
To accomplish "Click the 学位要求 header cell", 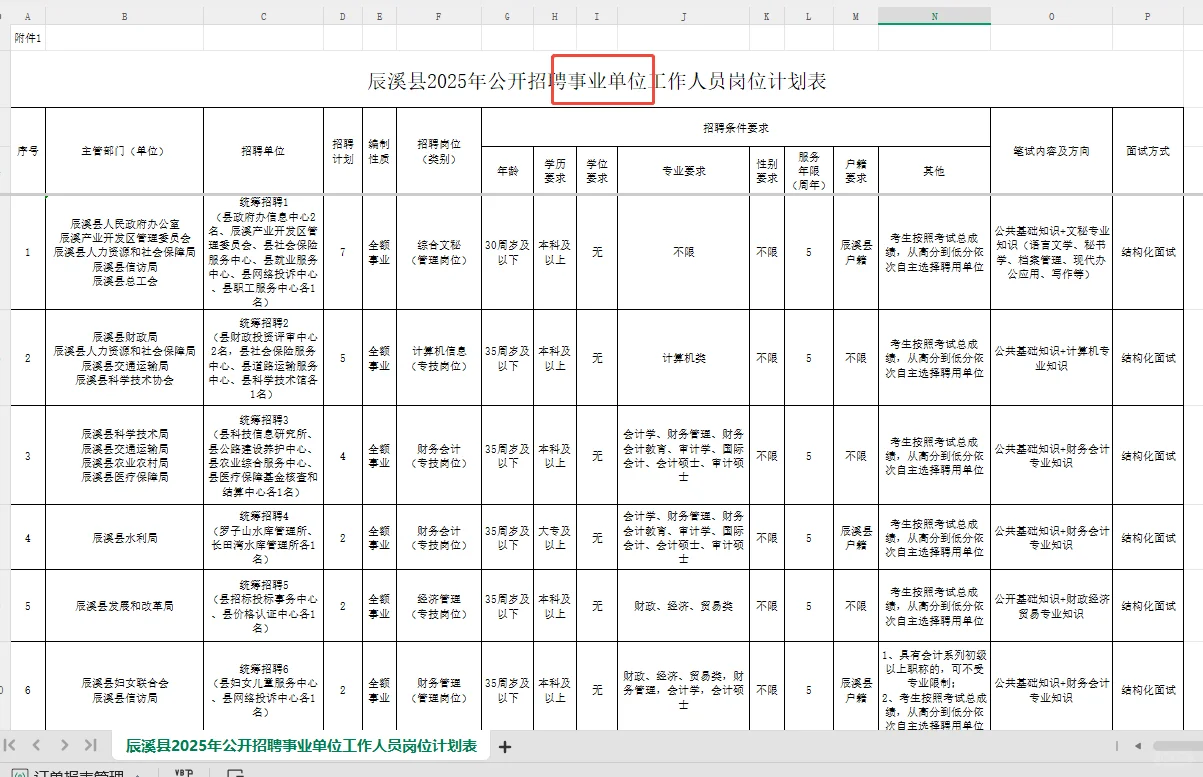I will [597, 171].
